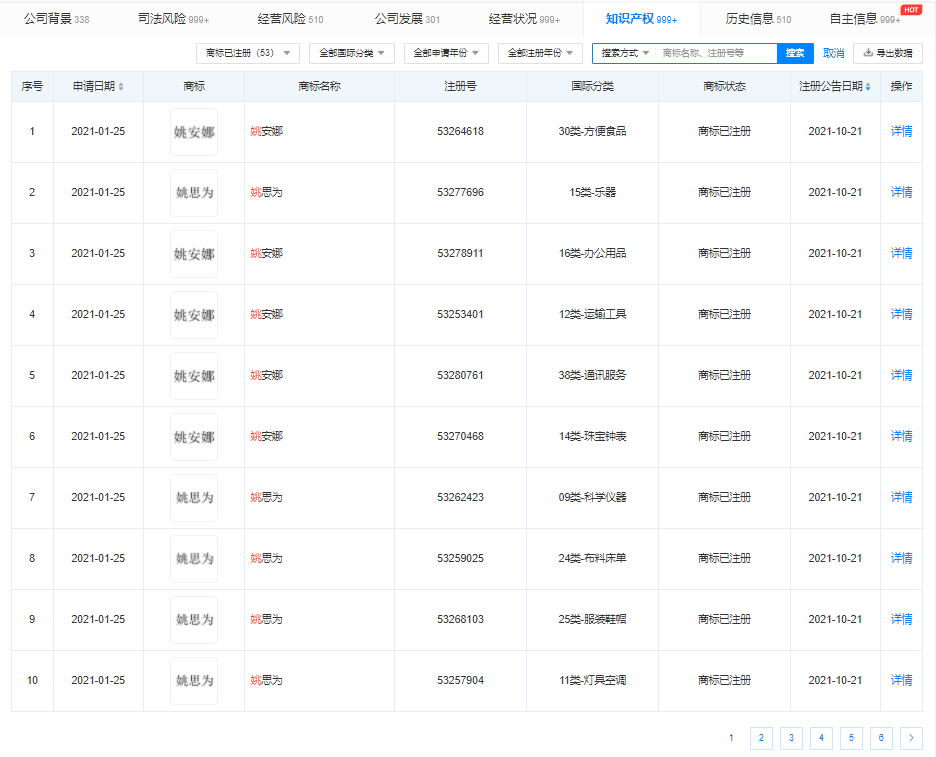Click the 取消 link
The width and height of the screenshot is (936, 757).
tap(833, 53)
